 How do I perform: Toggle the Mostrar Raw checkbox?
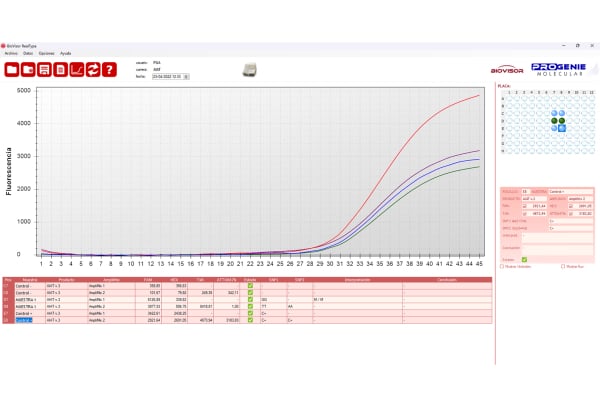pos(564,266)
